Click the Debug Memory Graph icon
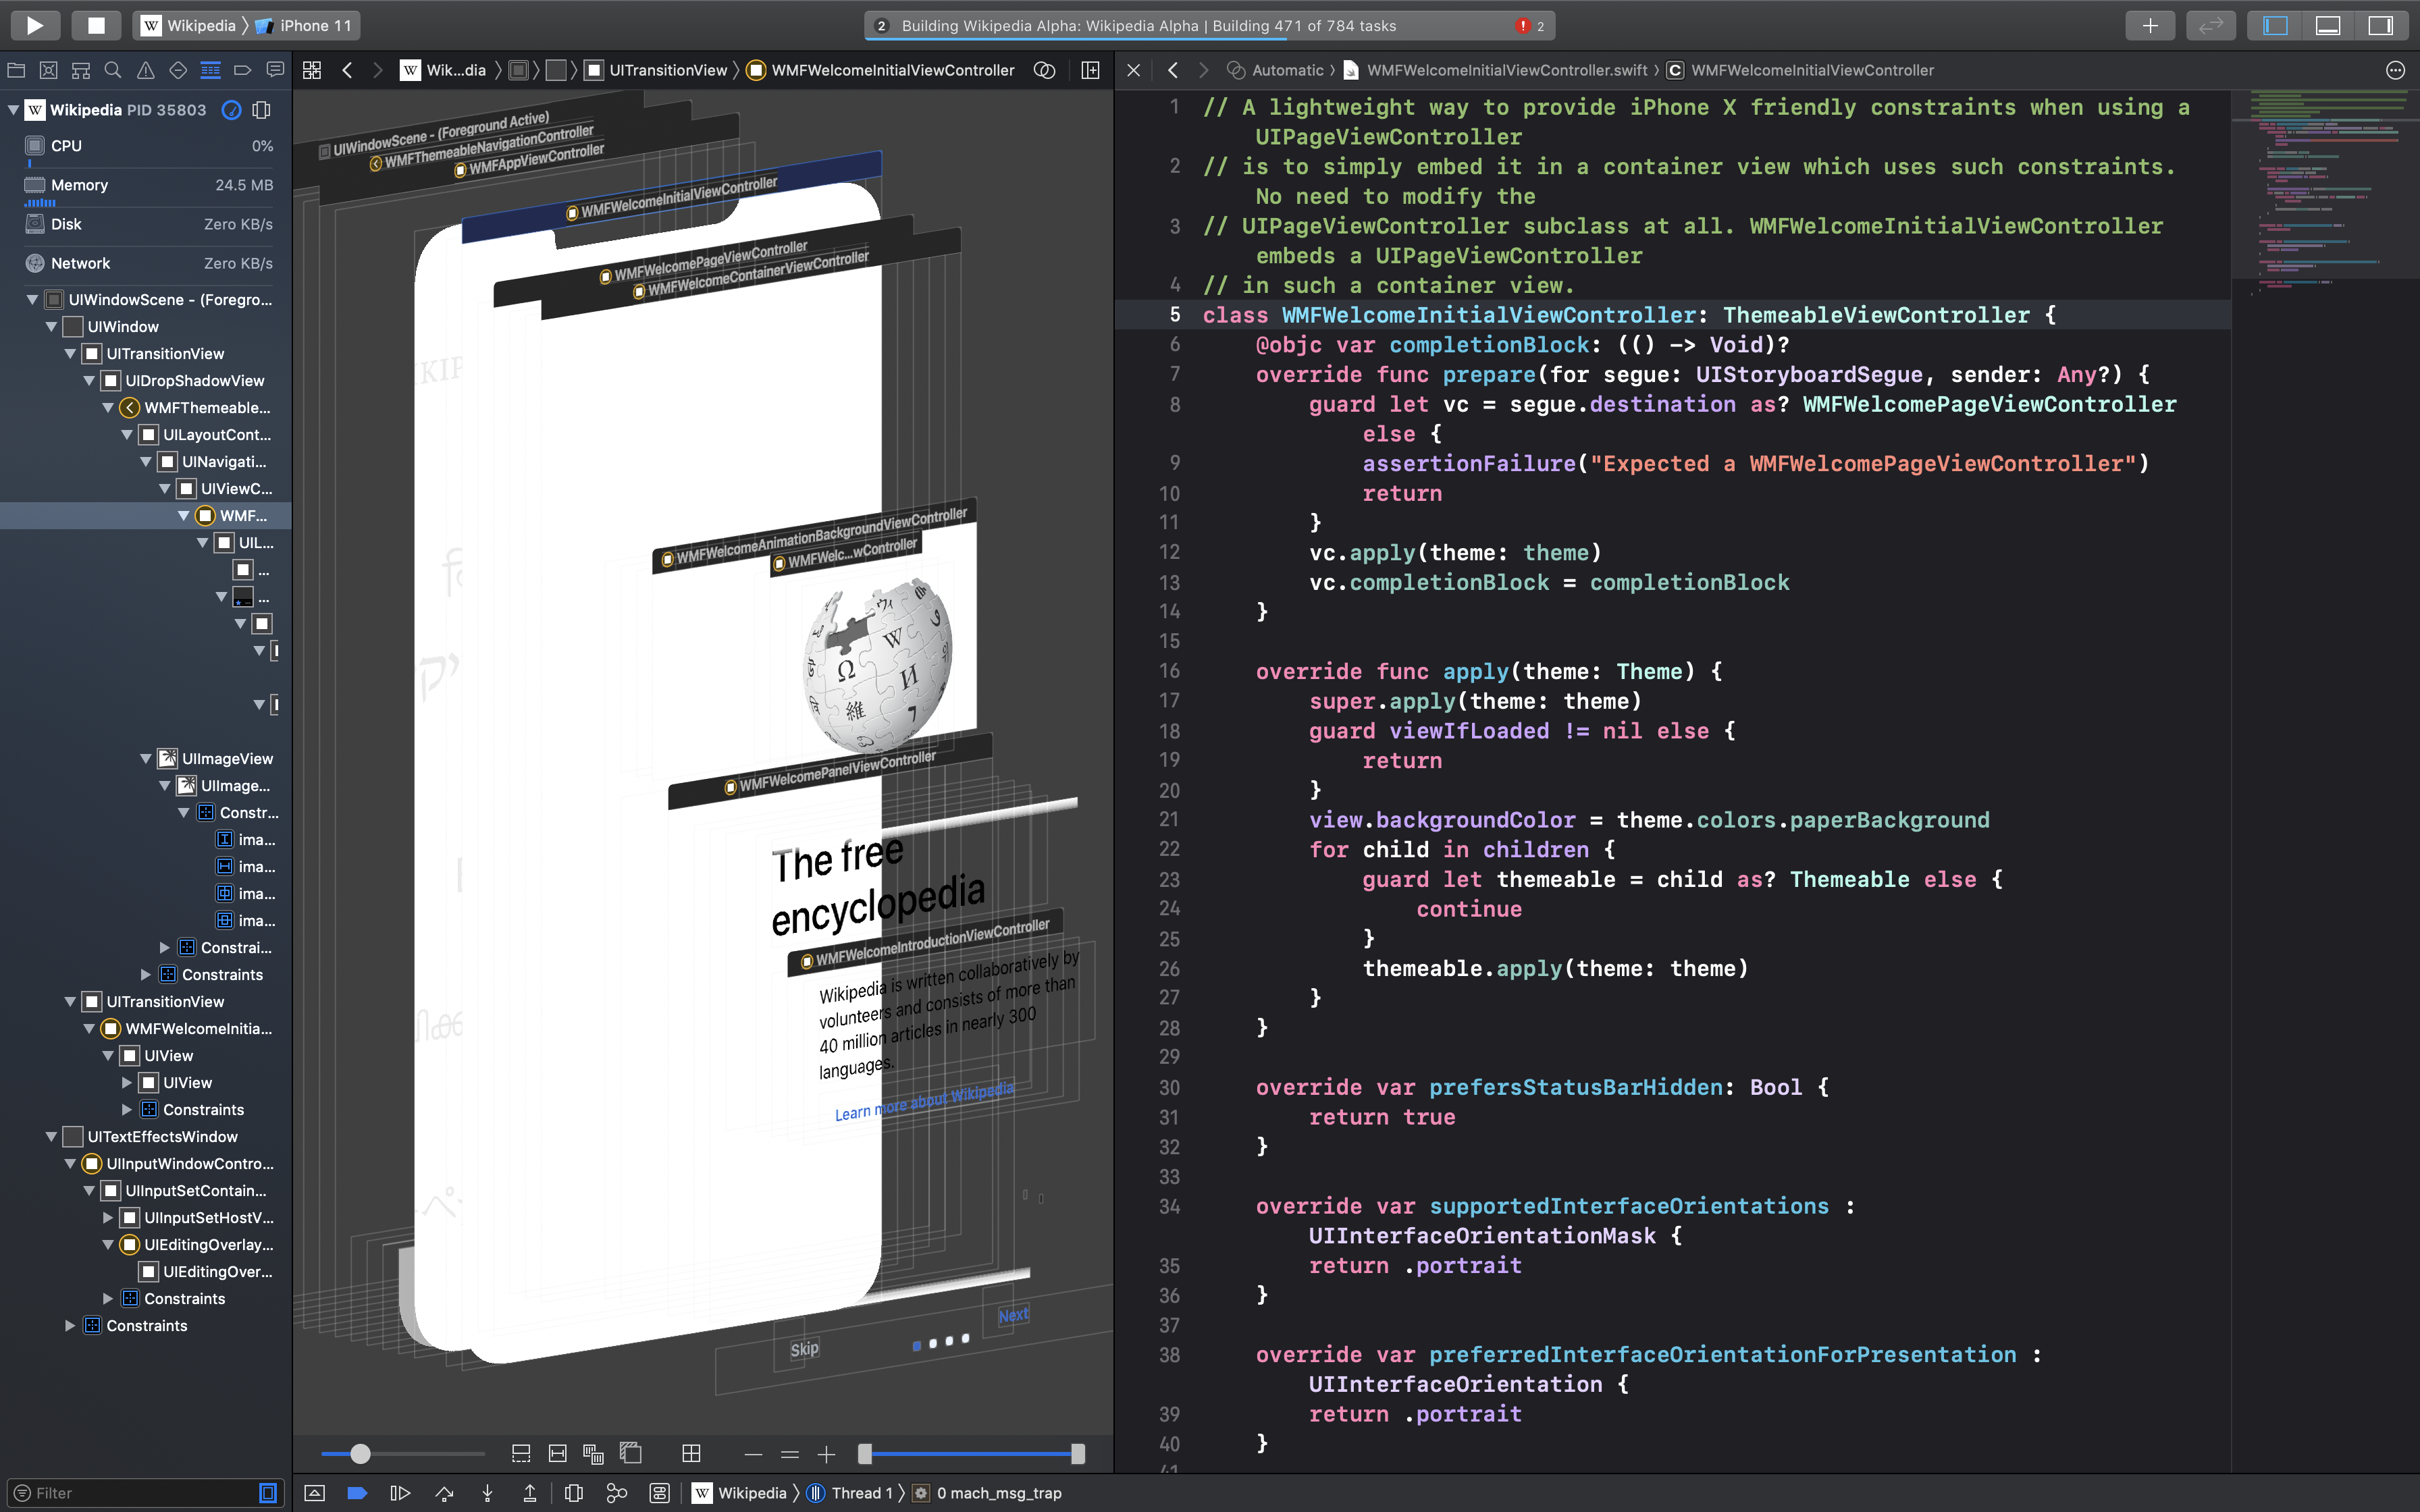Image resolution: width=2420 pixels, height=1512 pixels. click(x=617, y=1493)
